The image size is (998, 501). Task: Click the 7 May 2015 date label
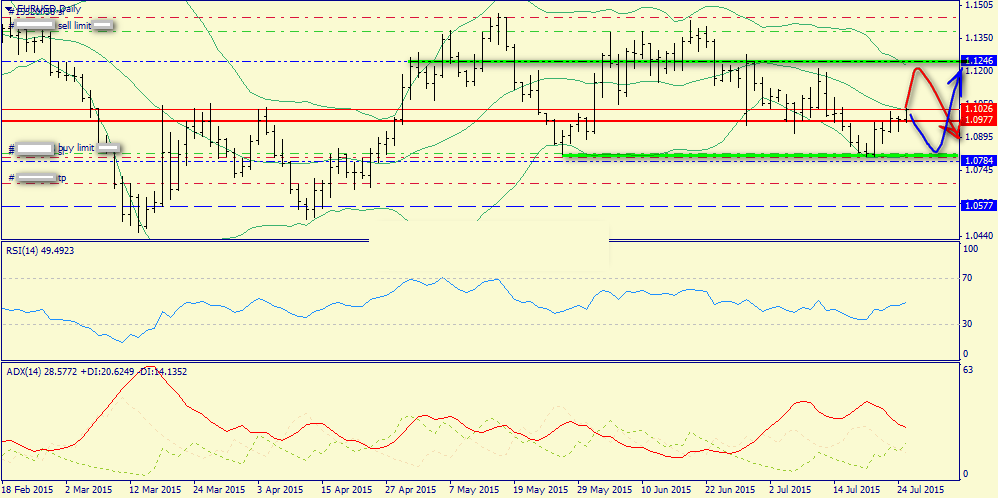(x=474, y=490)
